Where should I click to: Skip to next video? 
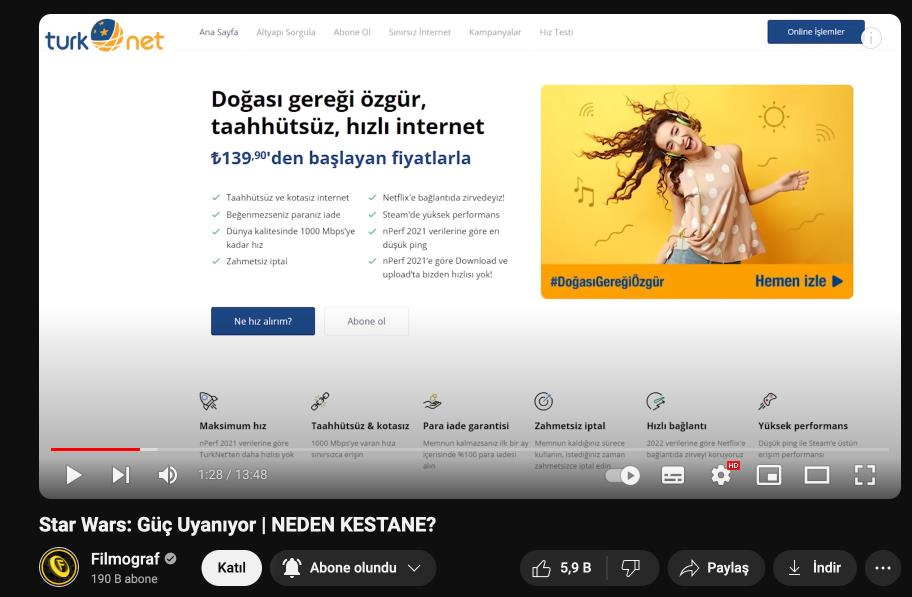121,475
